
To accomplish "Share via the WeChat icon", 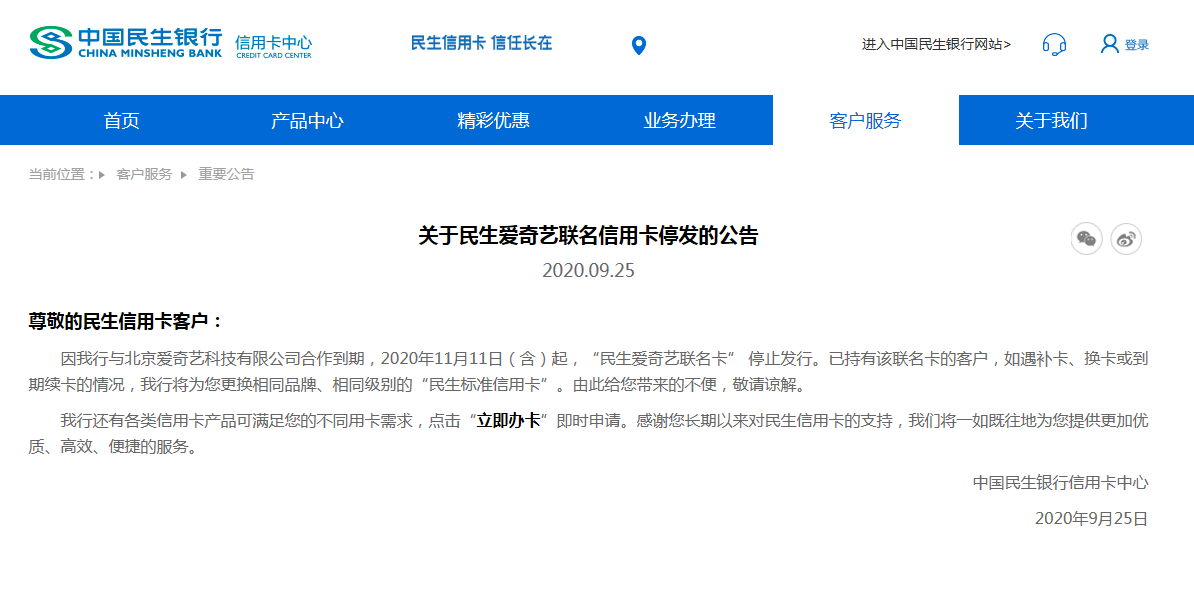I will coord(1087,239).
